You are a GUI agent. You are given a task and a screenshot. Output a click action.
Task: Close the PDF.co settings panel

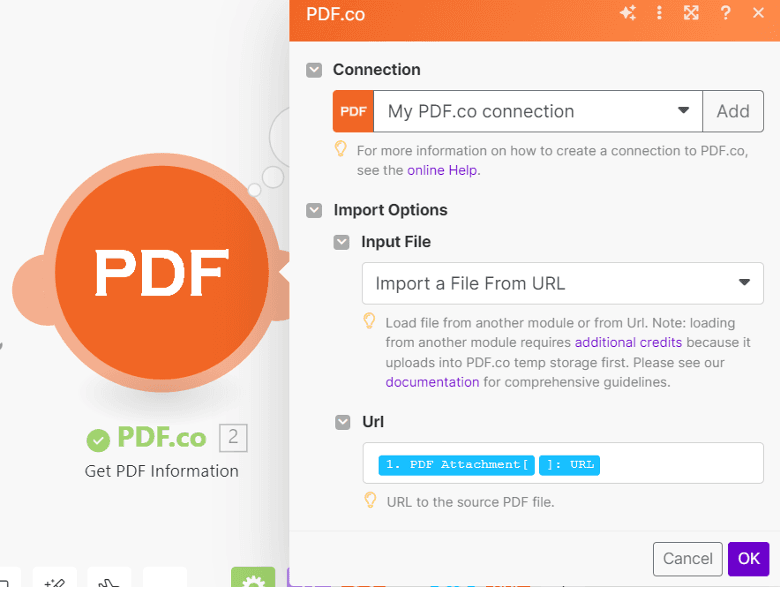coord(758,13)
